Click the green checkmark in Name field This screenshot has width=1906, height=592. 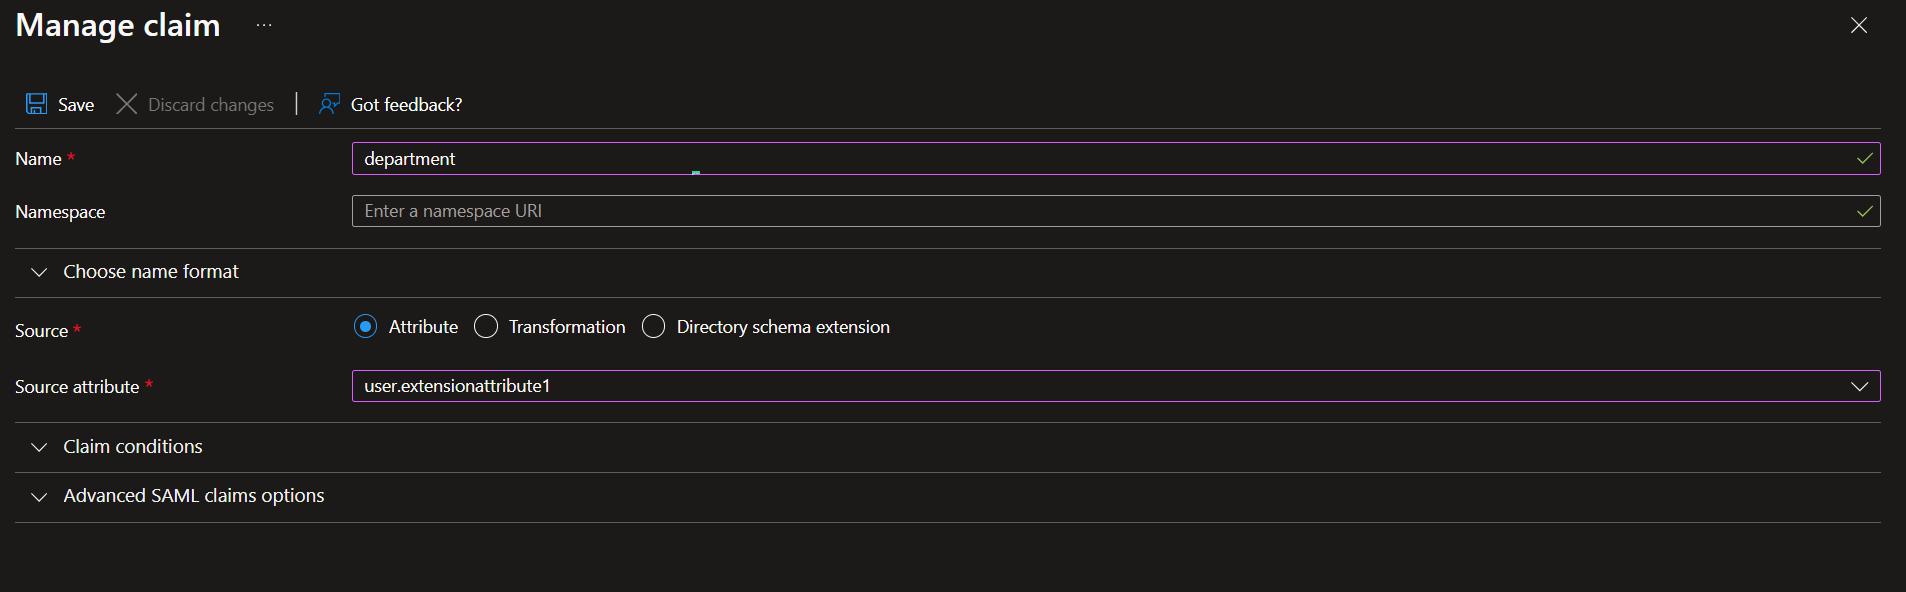coord(1864,159)
